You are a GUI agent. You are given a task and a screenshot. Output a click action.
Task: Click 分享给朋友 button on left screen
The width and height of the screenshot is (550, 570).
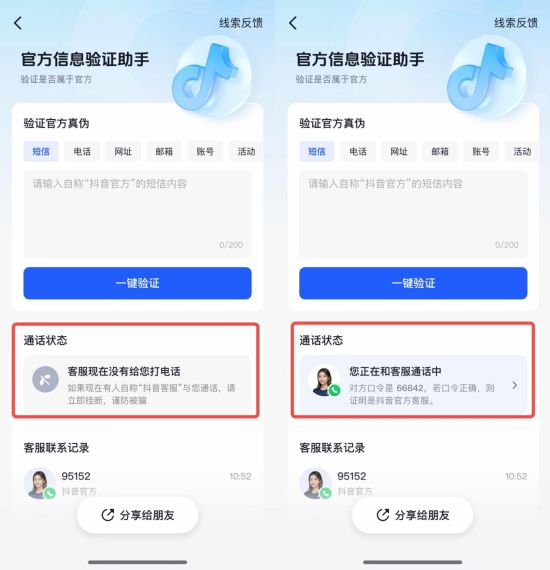(137, 515)
